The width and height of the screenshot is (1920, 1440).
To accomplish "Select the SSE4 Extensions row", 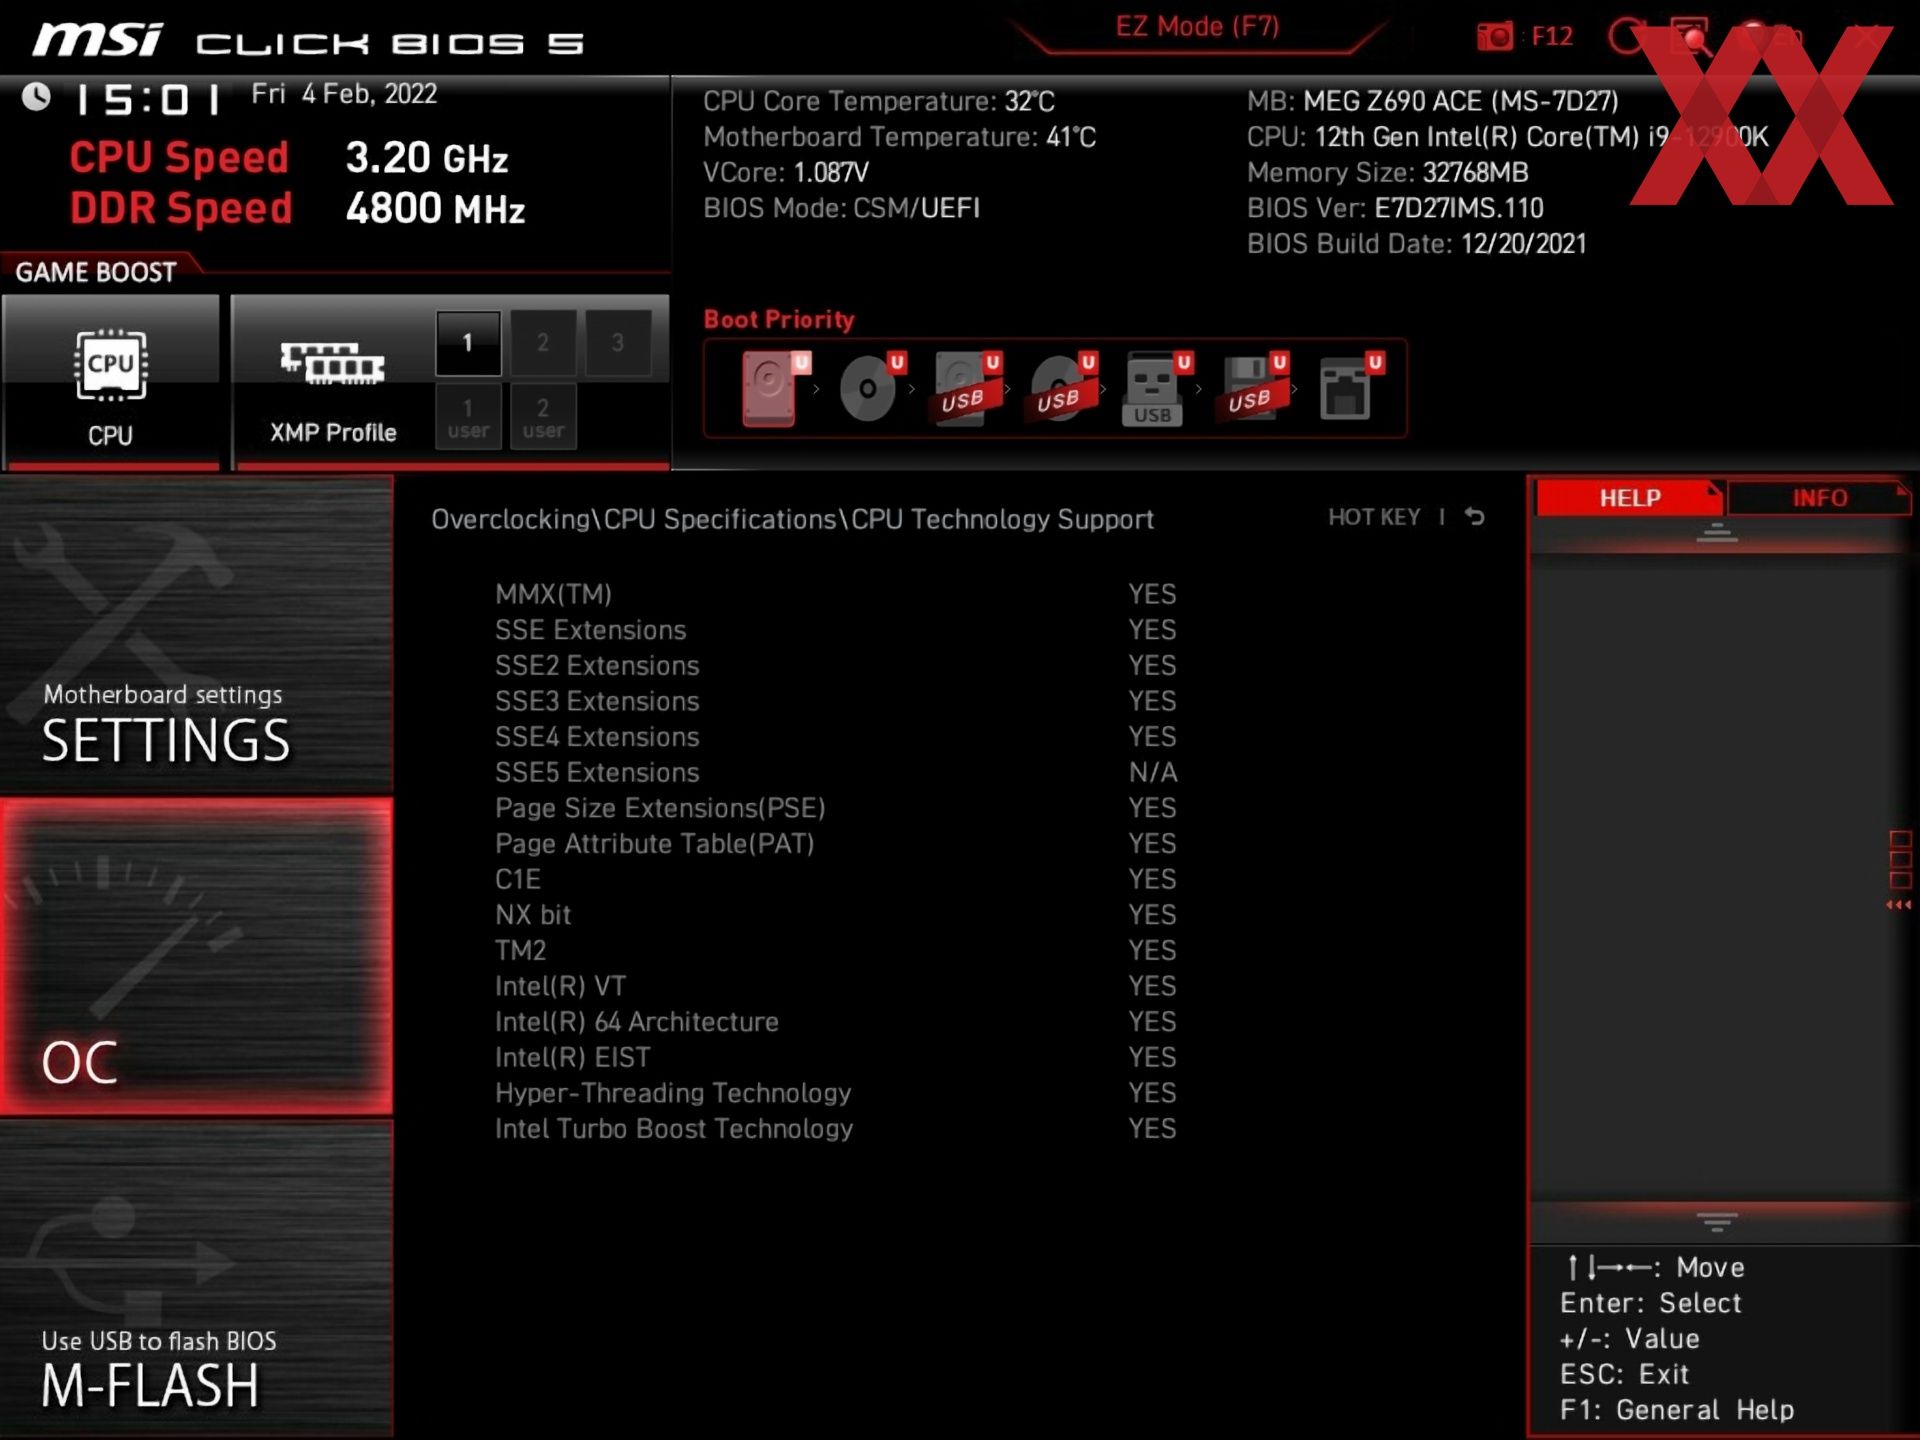I will point(836,737).
